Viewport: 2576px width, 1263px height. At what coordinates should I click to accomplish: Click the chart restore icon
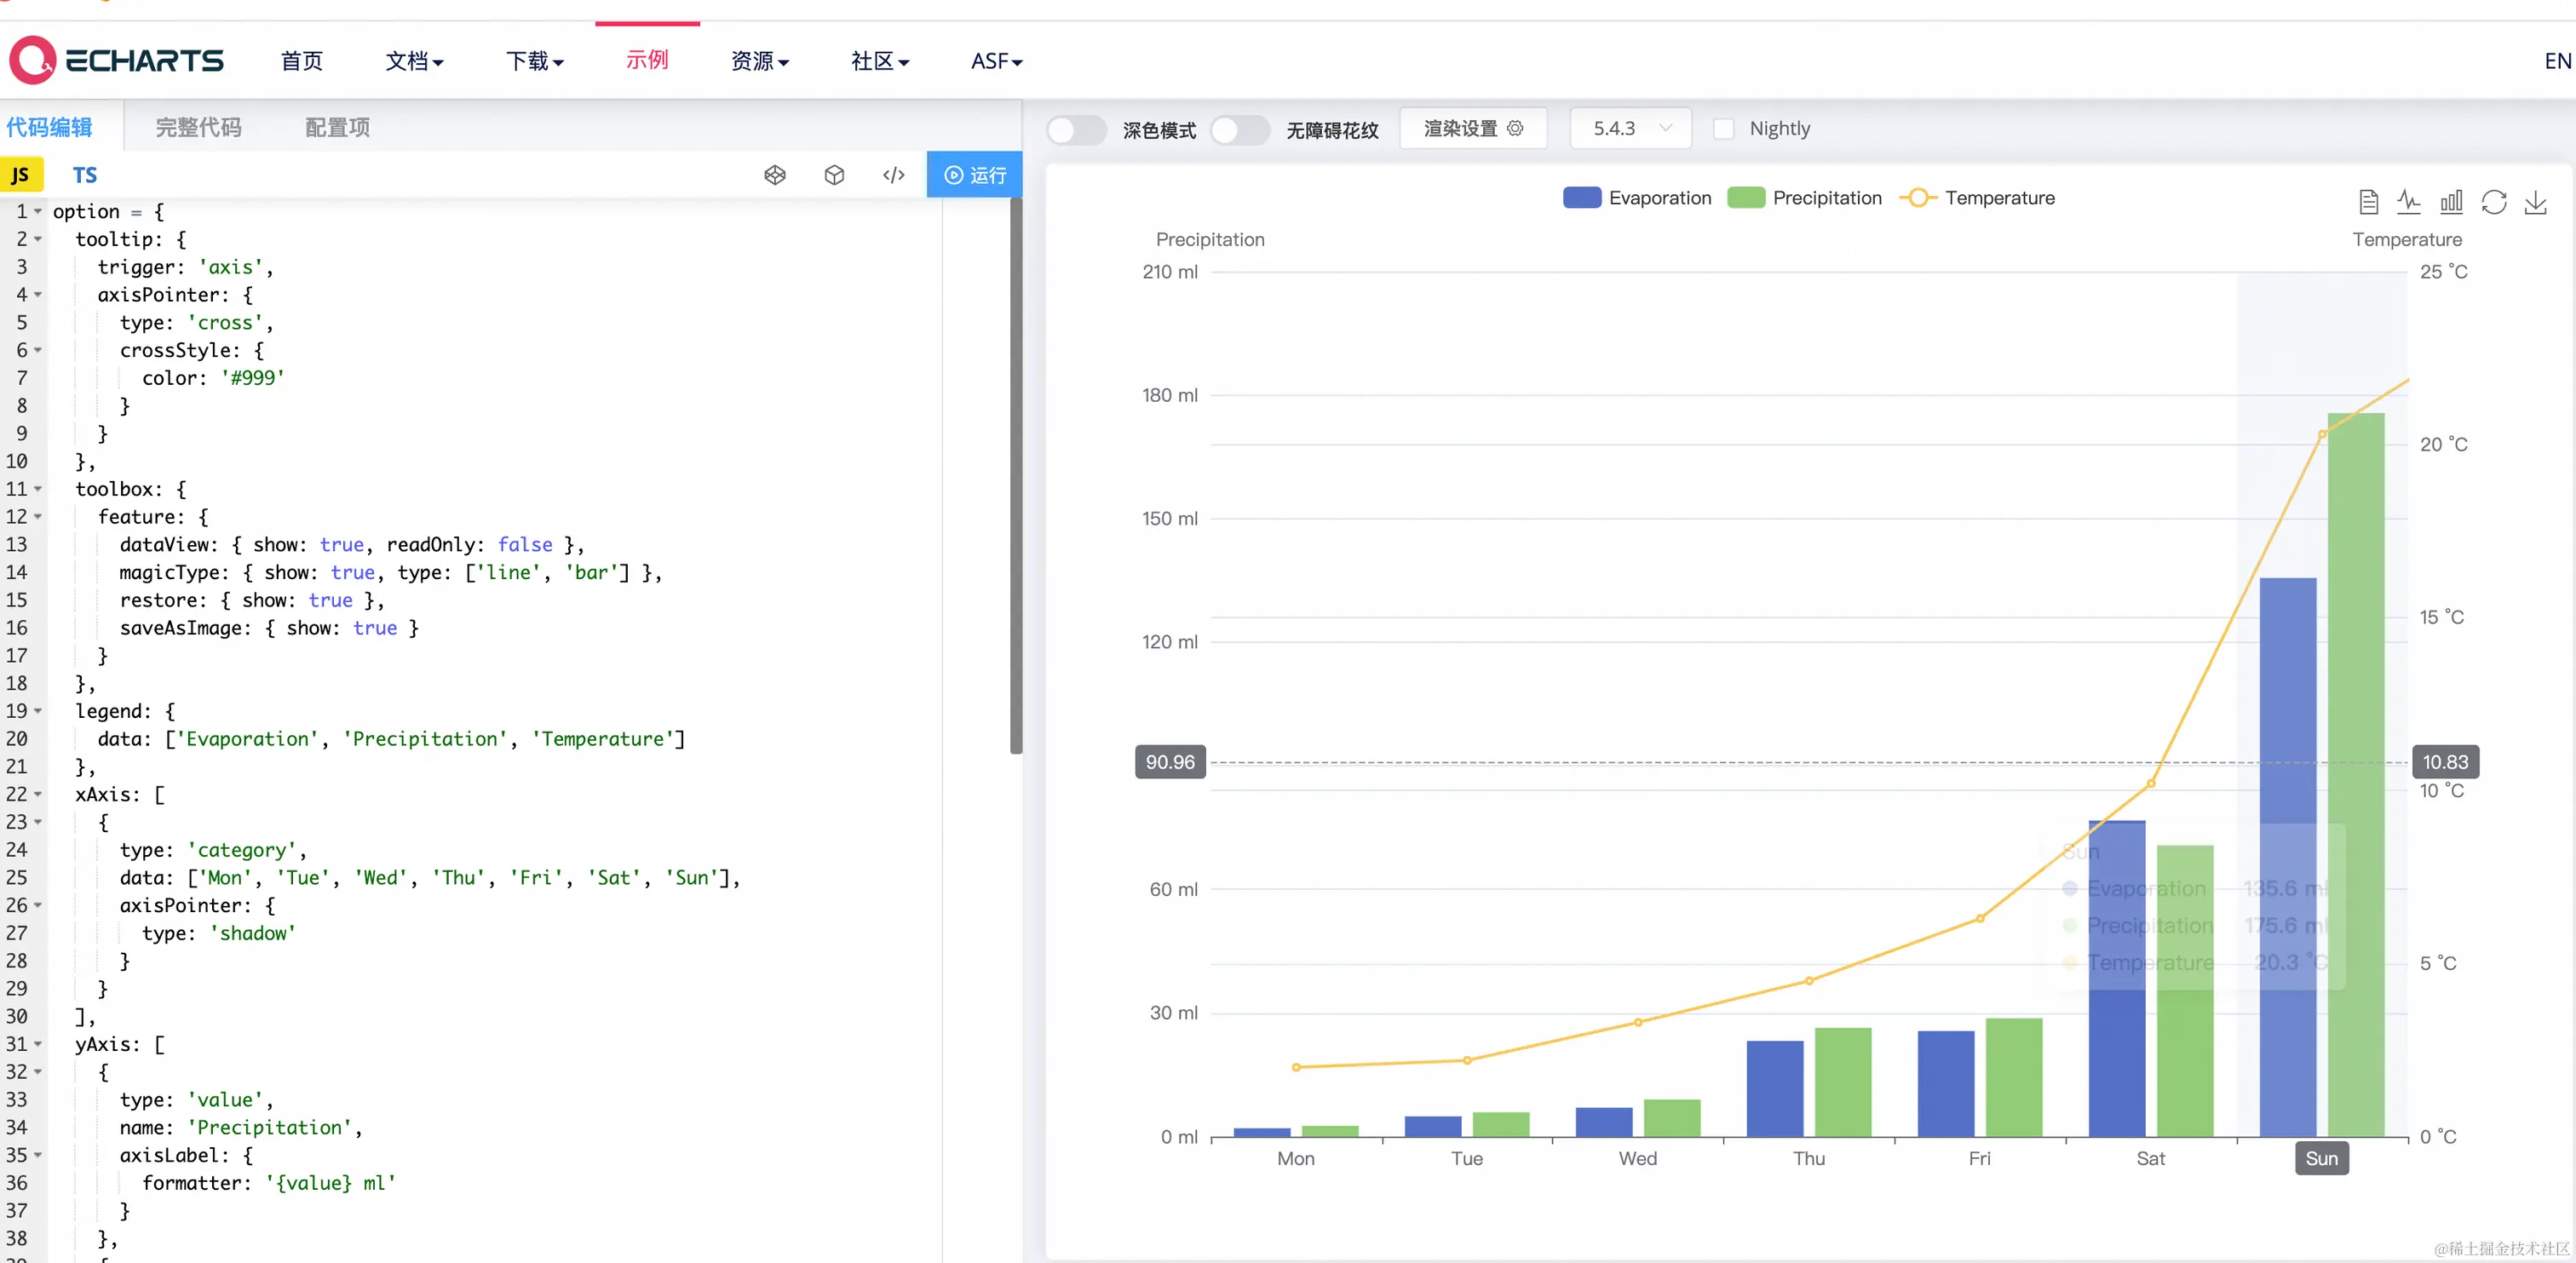(2494, 202)
